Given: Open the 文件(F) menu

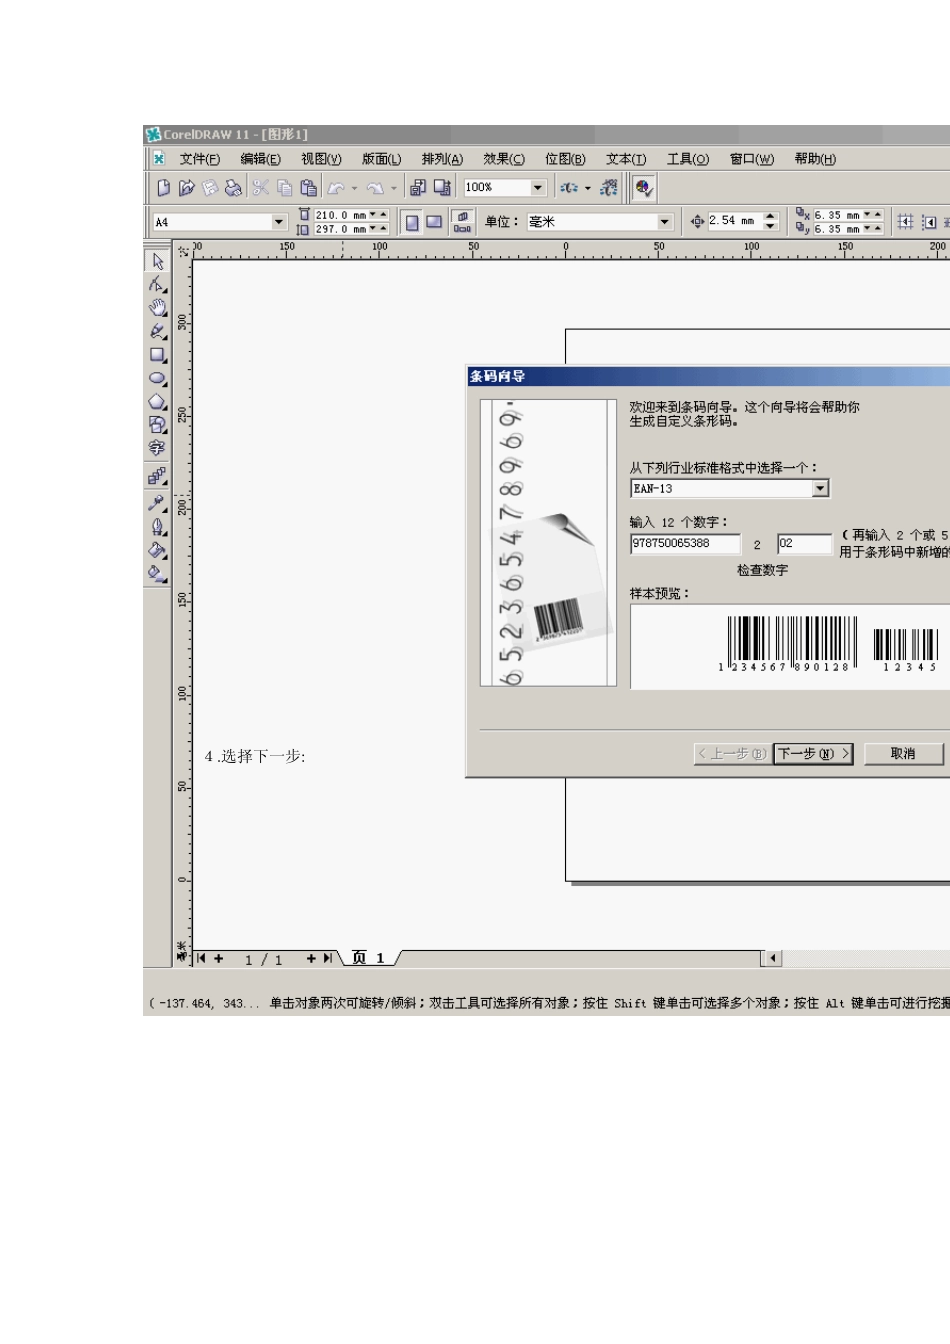Looking at the screenshot, I should point(200,159).
